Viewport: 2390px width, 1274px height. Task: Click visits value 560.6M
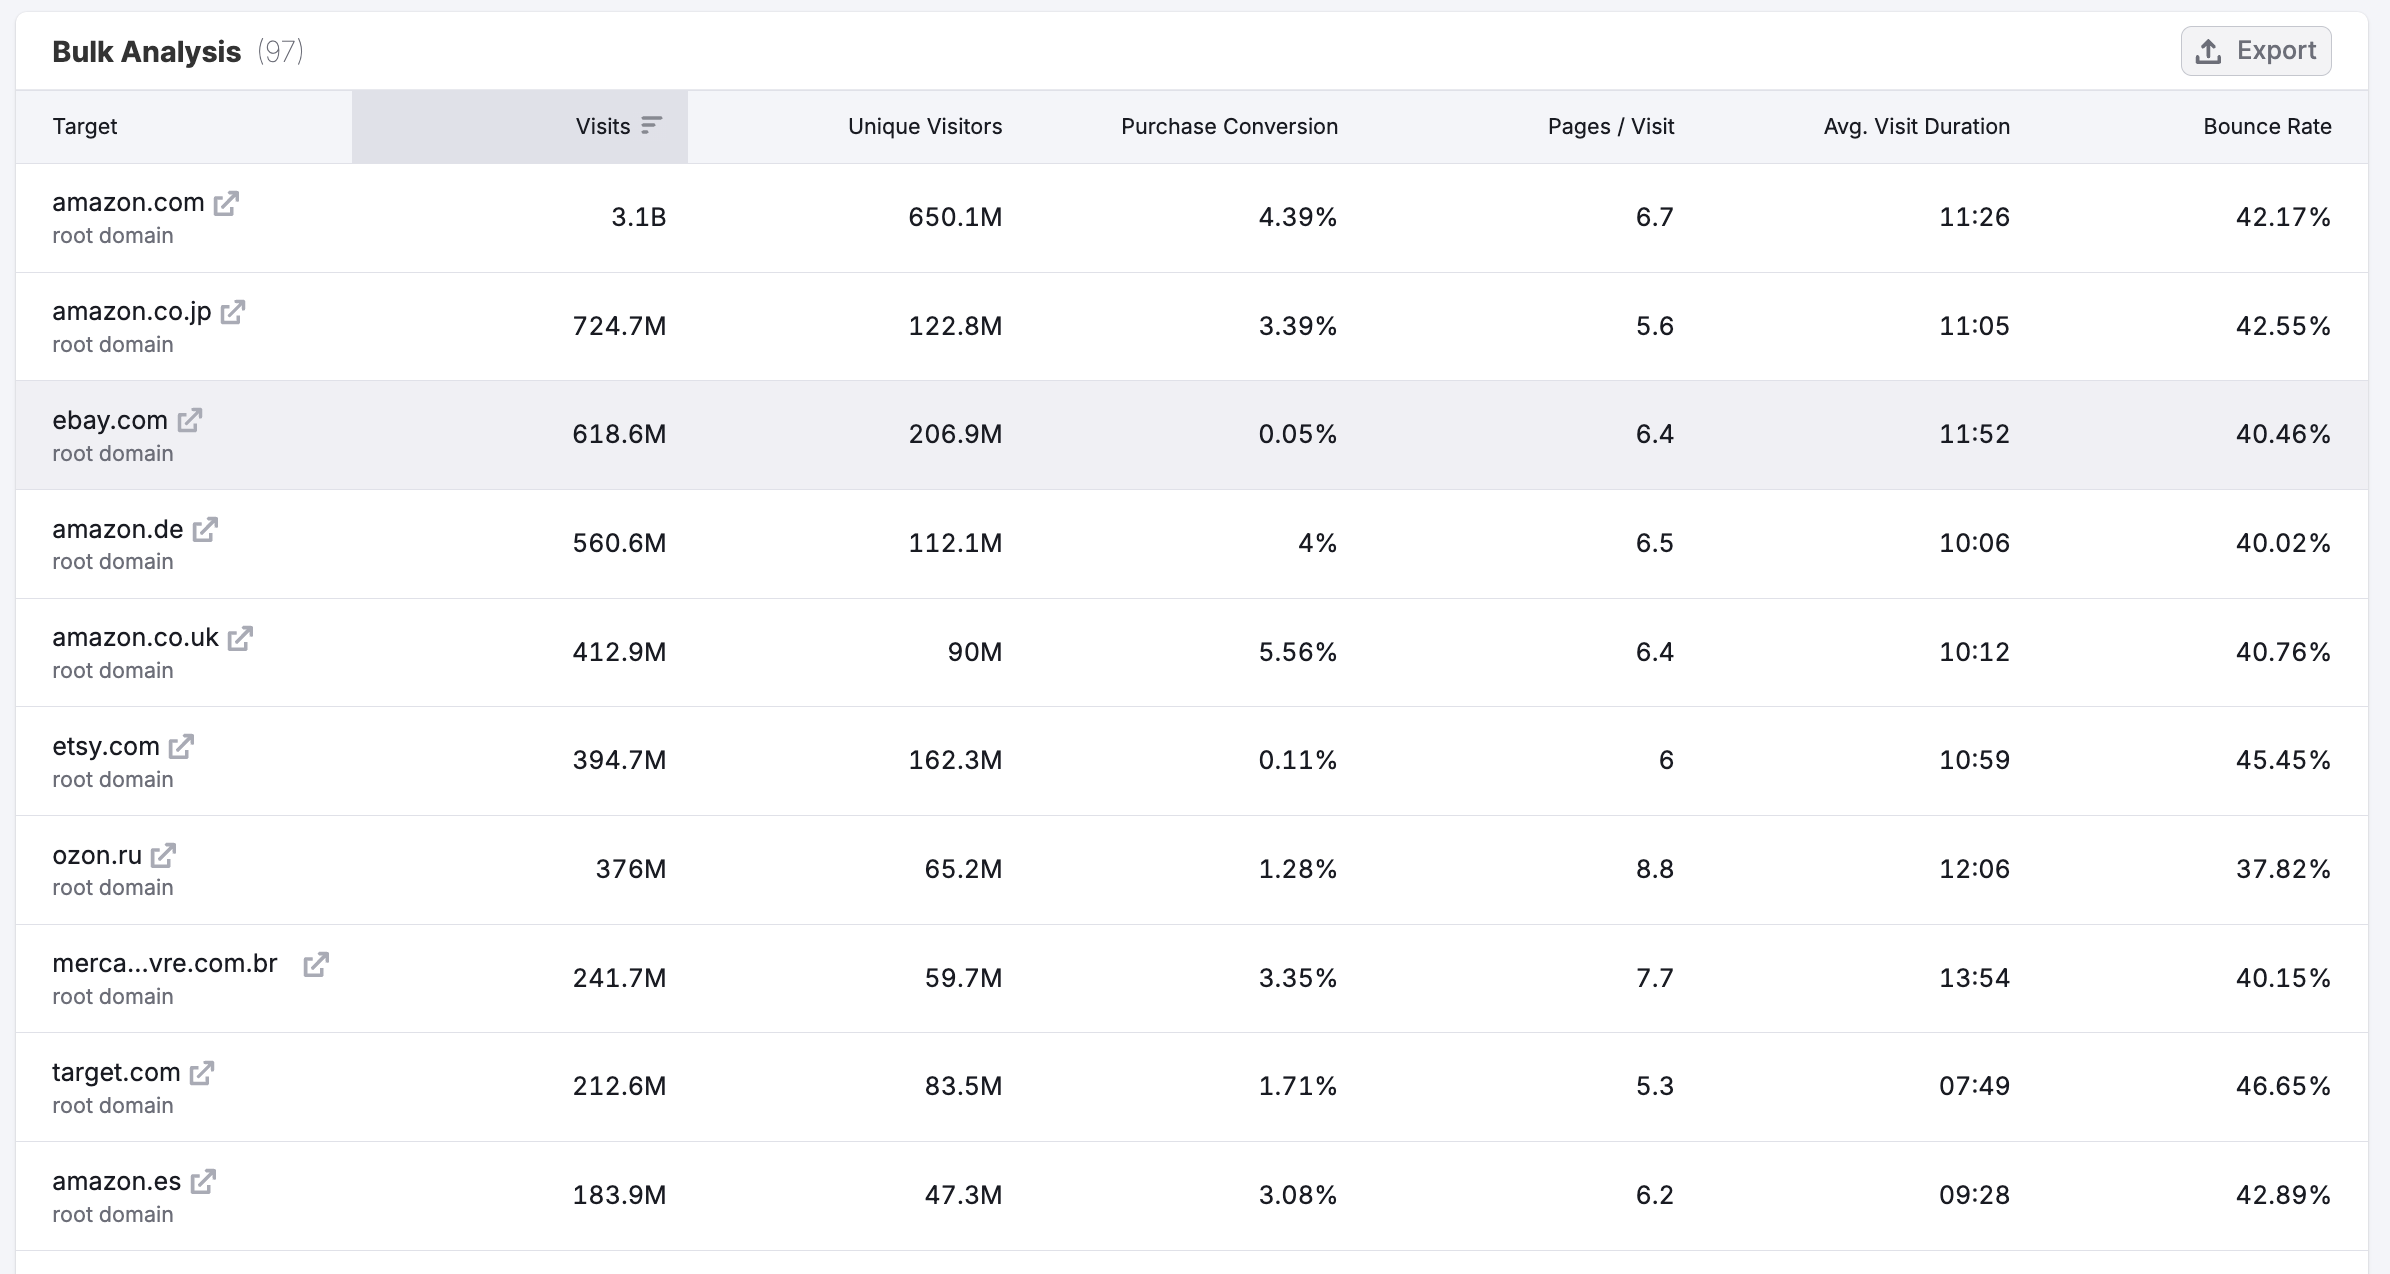619,543
